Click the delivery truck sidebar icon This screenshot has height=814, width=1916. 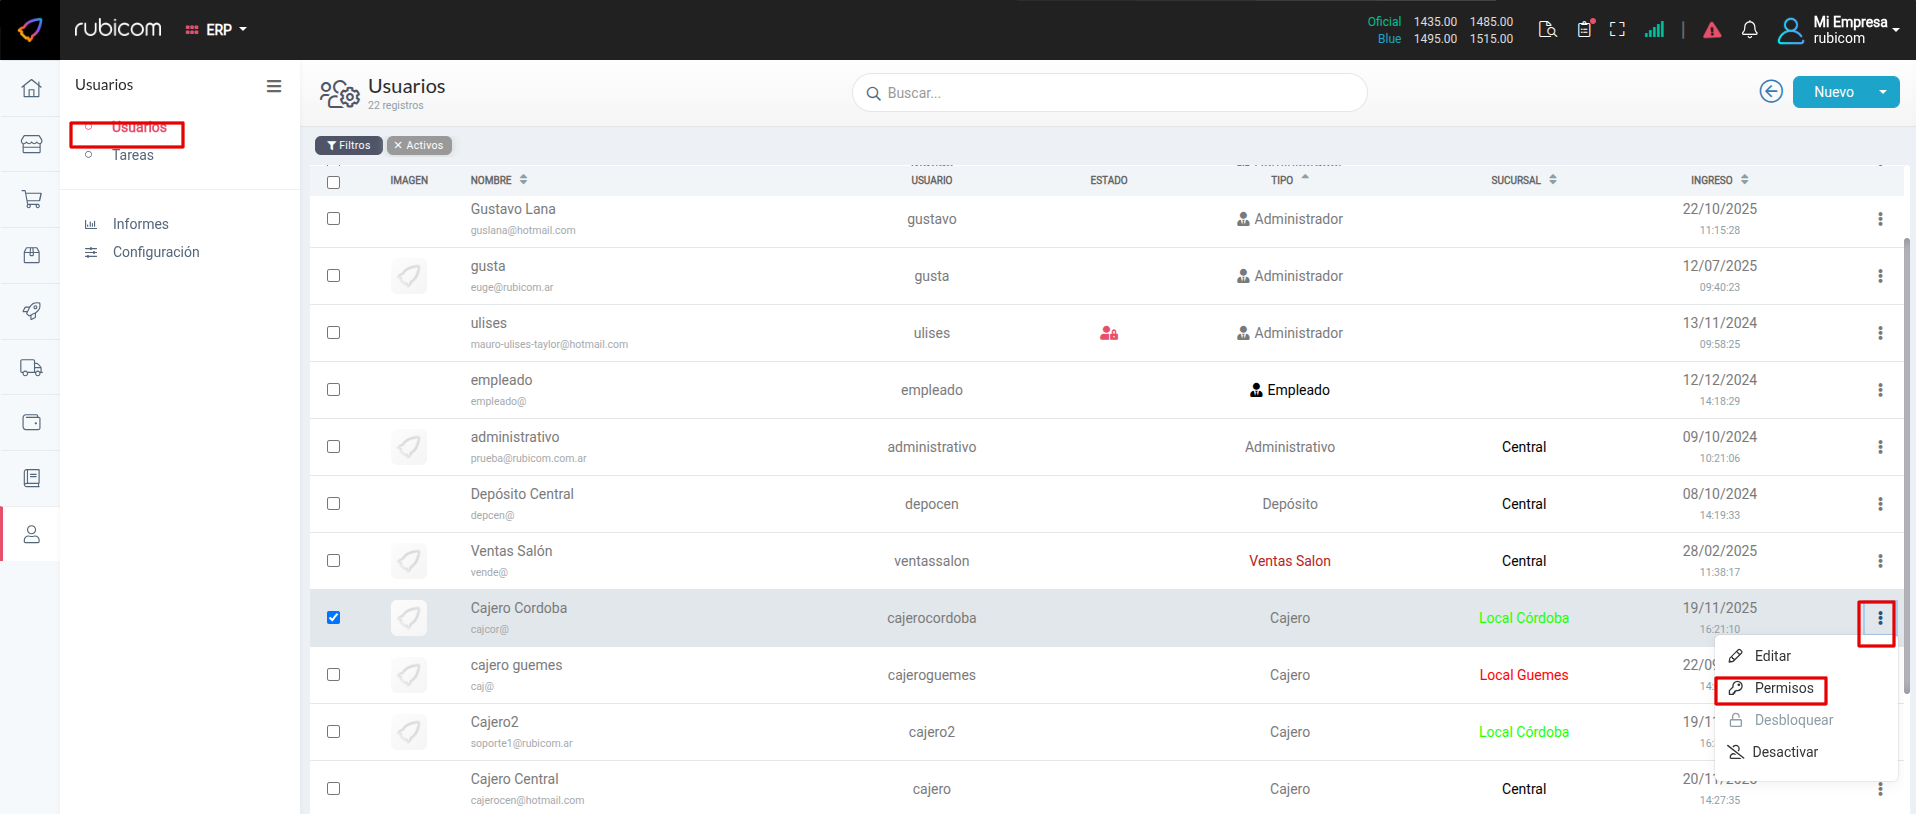pos(31,368)
